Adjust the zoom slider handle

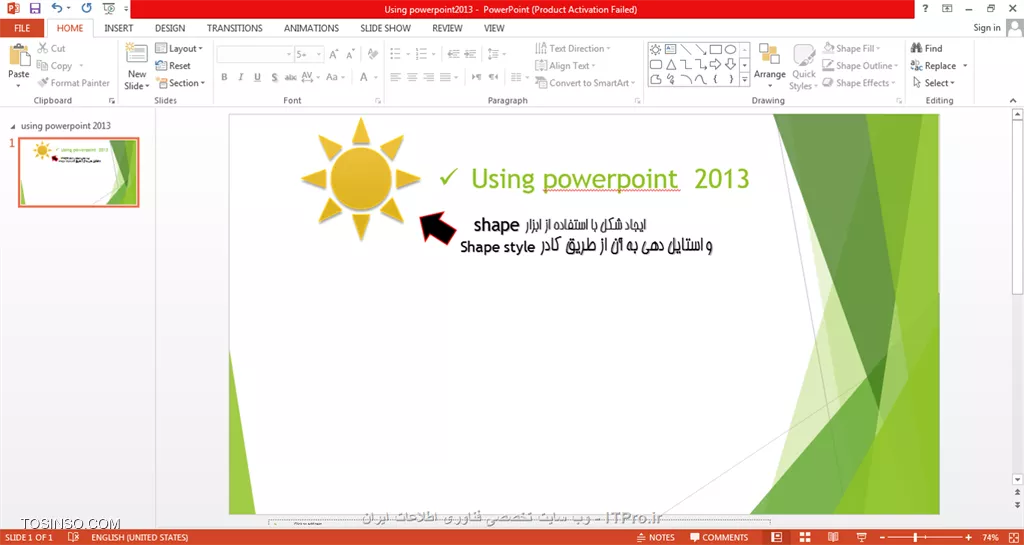[x=916, y=537]
